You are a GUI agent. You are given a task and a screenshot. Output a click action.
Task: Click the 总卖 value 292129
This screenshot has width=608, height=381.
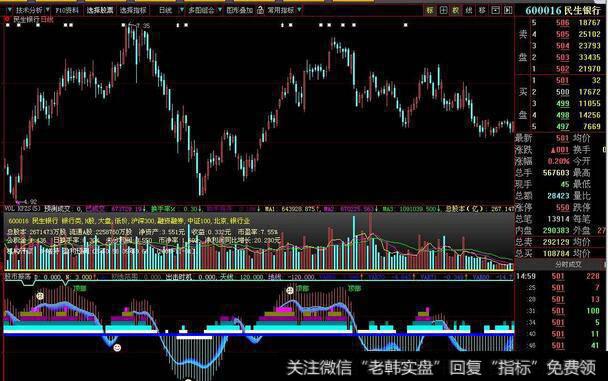556,242
